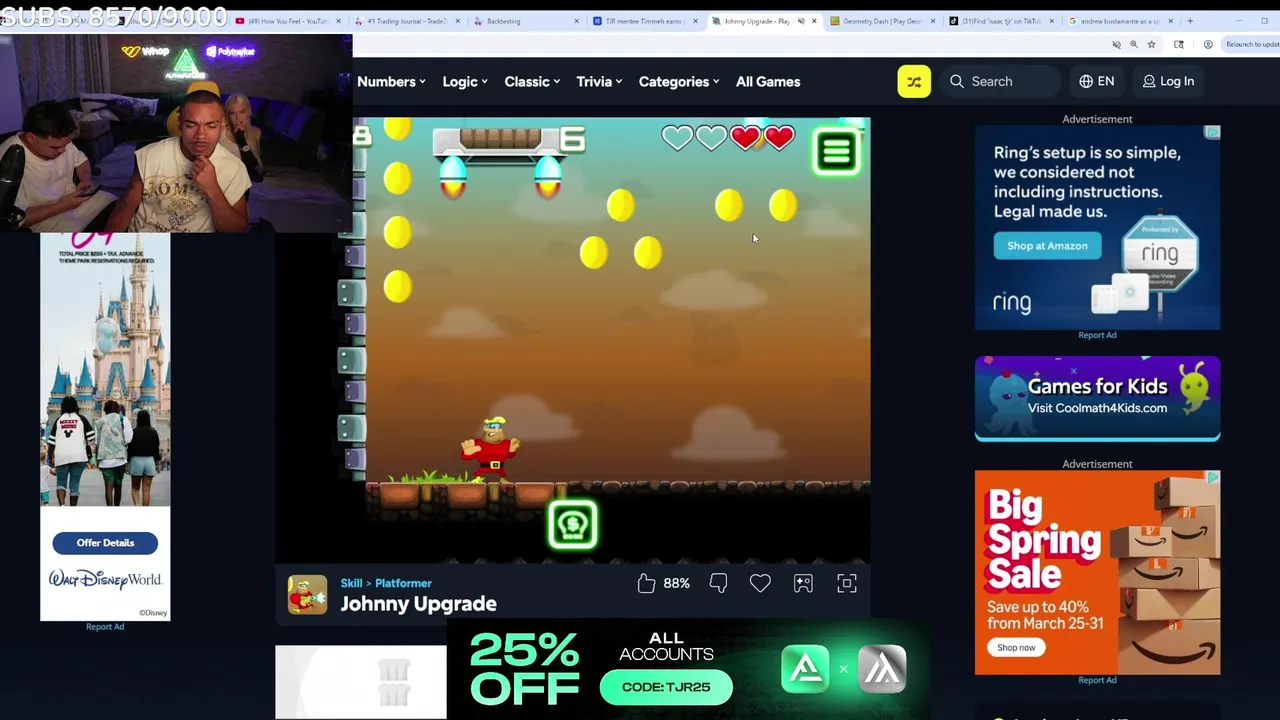This screenshot has height=720, width=1280.
Task: Enter fullscreen with the expand icon
Action: tap(847, 583)
